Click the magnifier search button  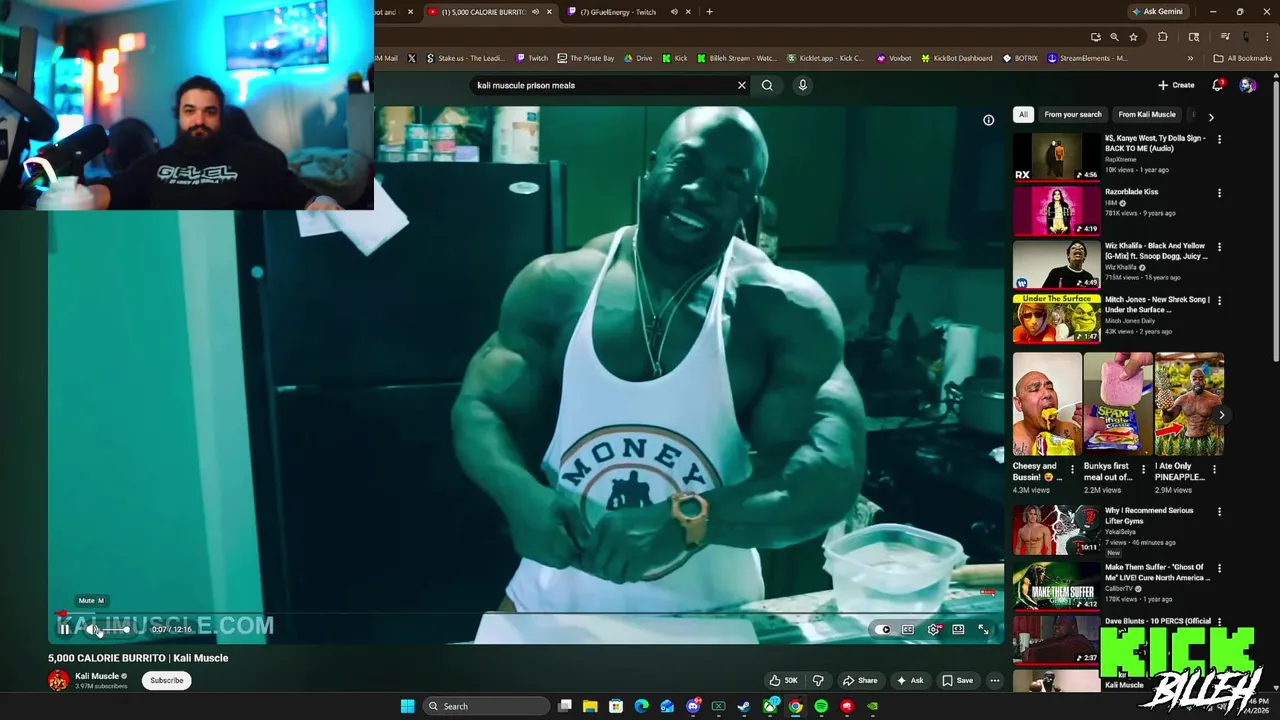[767, 85]
